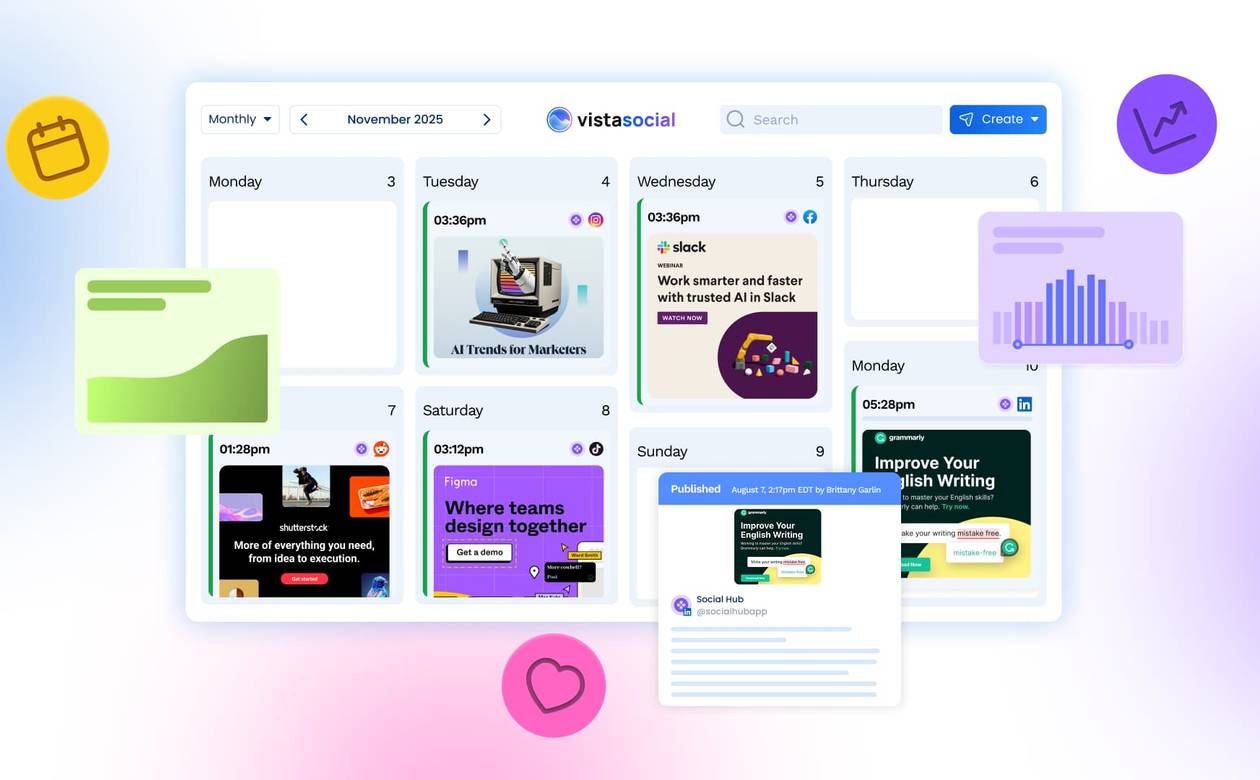The height and width of the screenshot is (780, 1260).
Task: Click the Social Hub profile avatar
Action: 681,605
